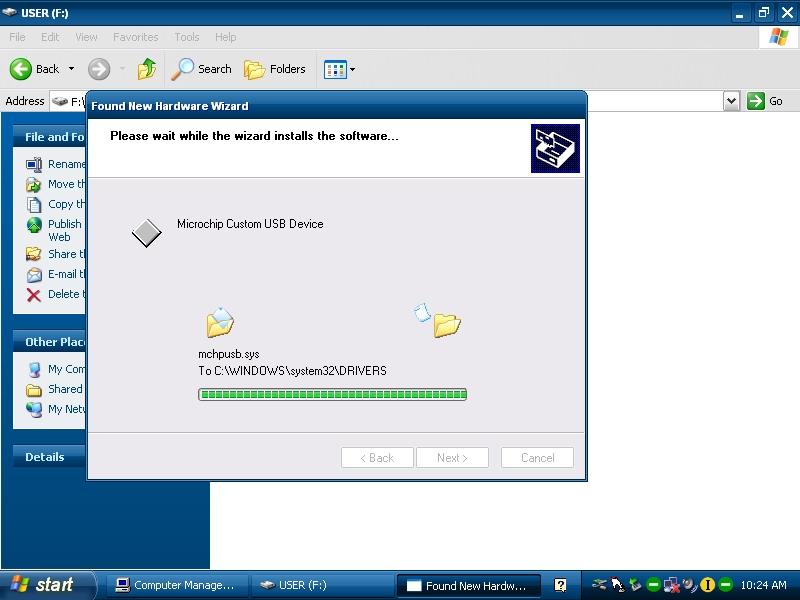Click the wizard's Back button
The height and width of the screenshot is (600, 800).
(377, 458)
